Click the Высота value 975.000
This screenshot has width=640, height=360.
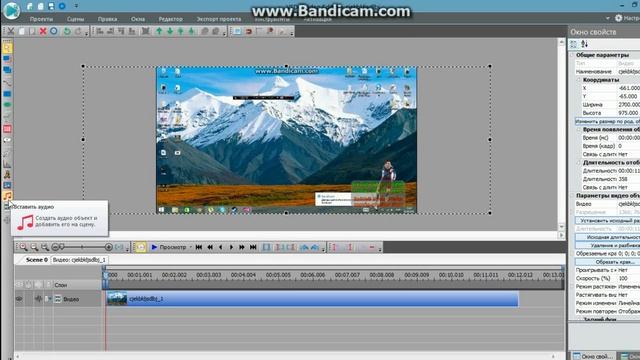(x=628, y=113)
